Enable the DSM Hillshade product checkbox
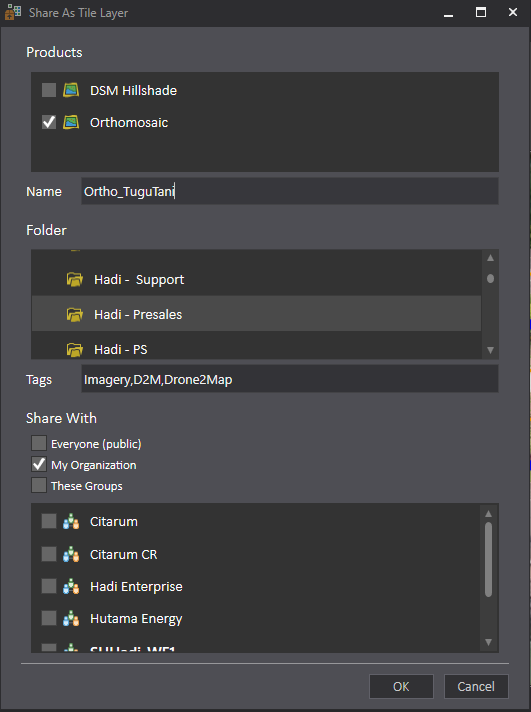Viewport: 531px width, 712px height. tap(49, 90)
